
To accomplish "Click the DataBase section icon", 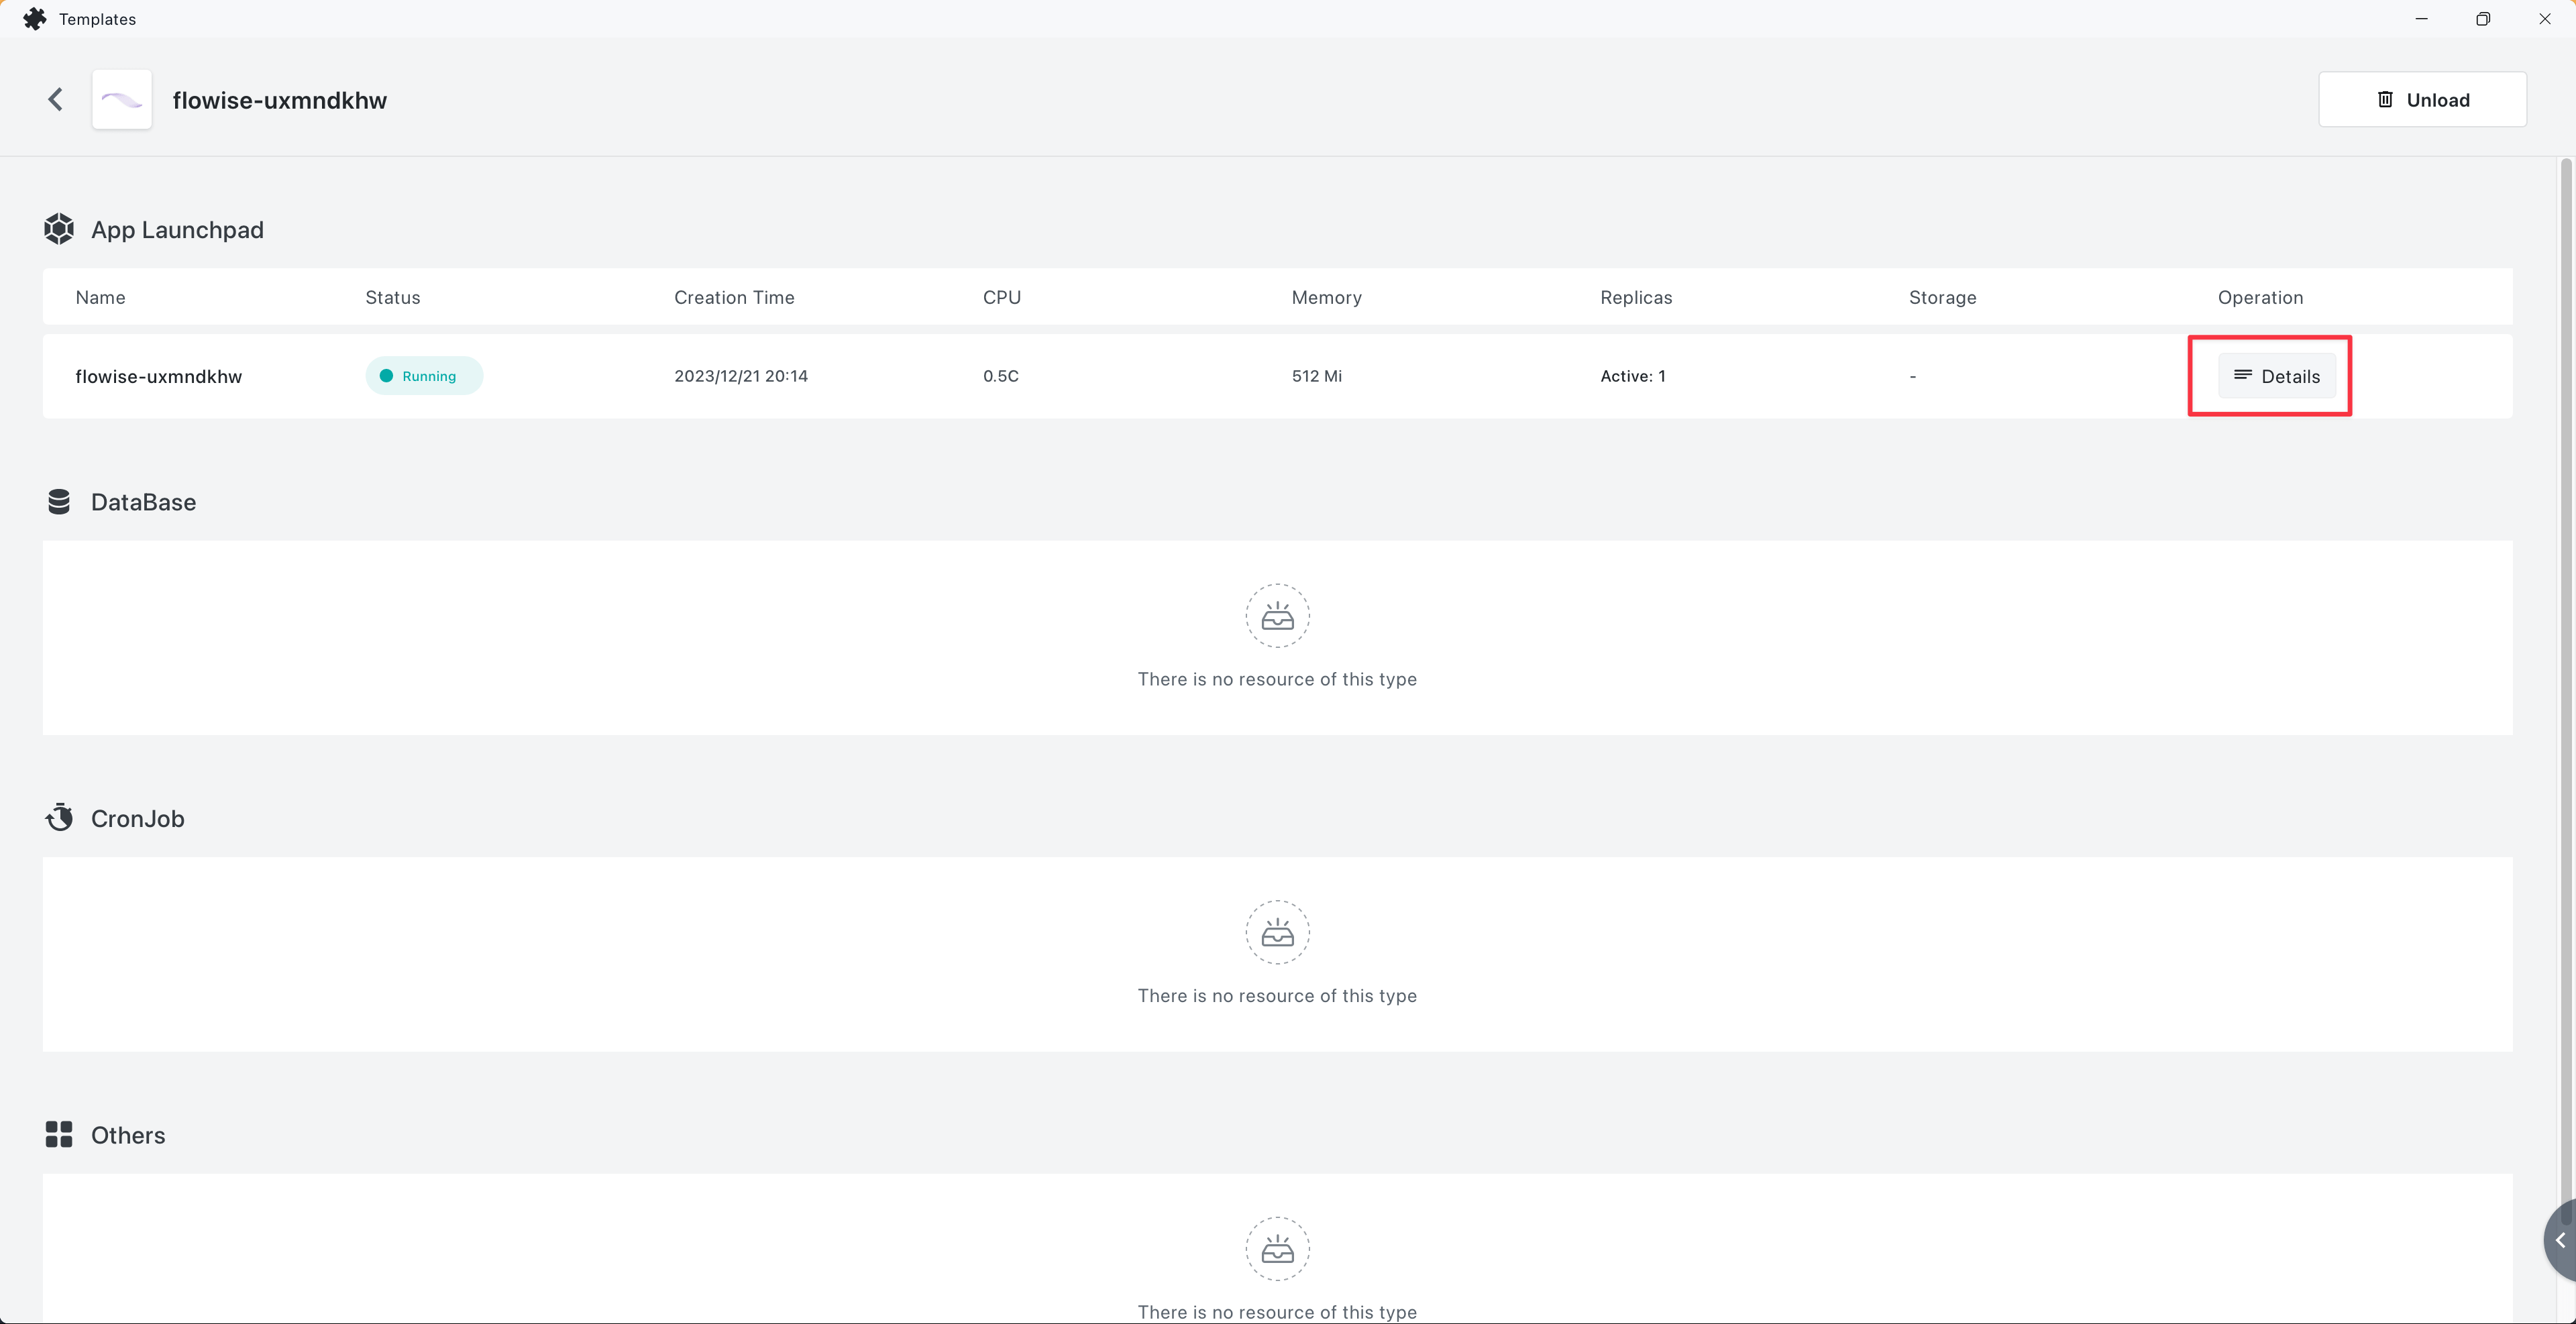I will pos(59,502).
